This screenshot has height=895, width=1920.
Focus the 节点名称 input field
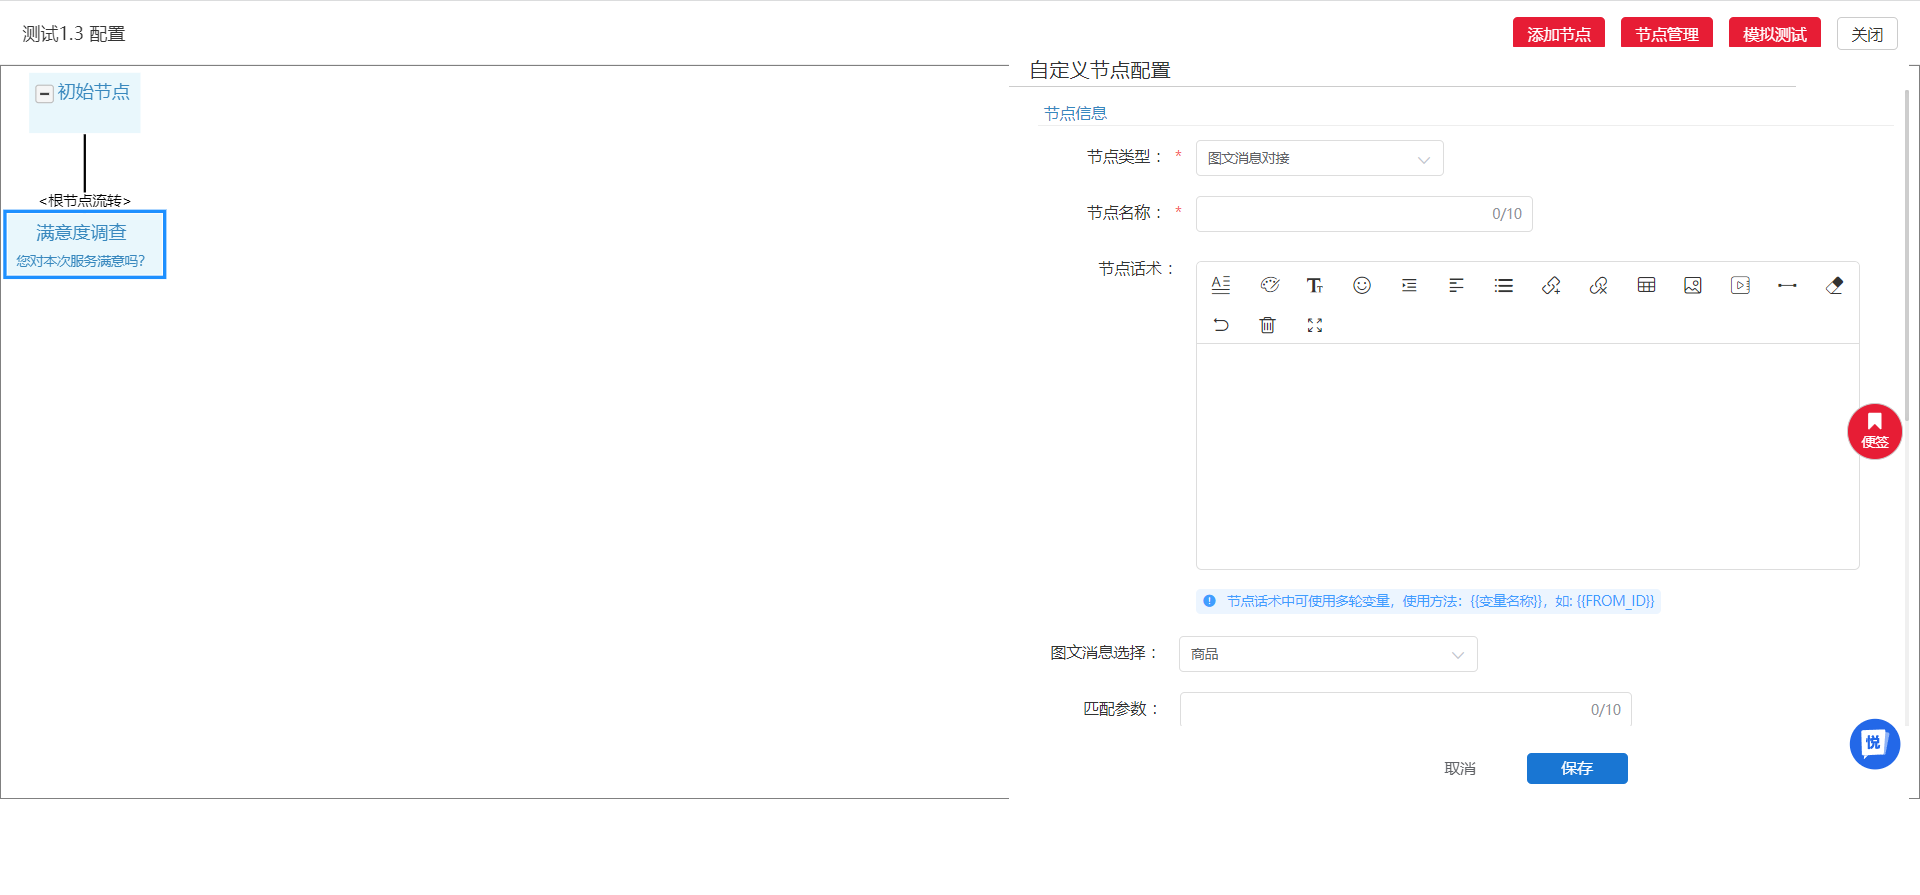[x=1364, y=214]
